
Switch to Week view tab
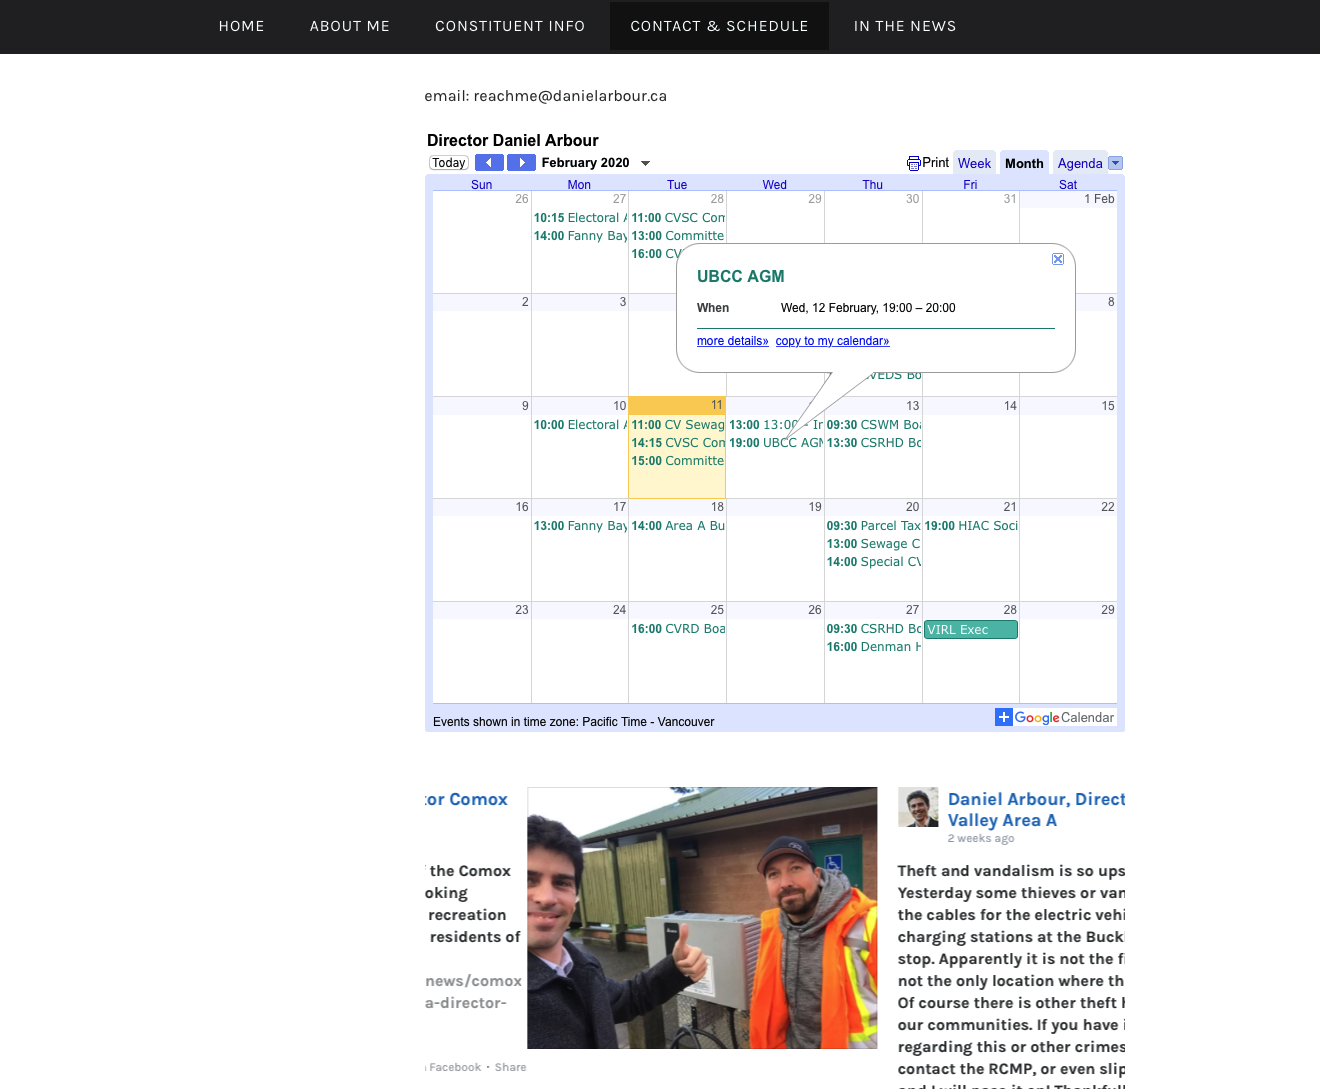click(974, 163)
